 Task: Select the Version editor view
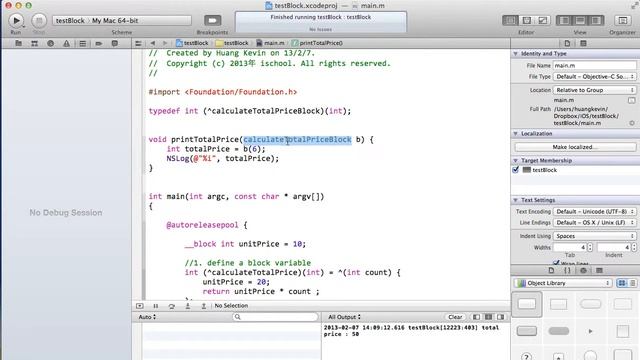pos(542,20)
